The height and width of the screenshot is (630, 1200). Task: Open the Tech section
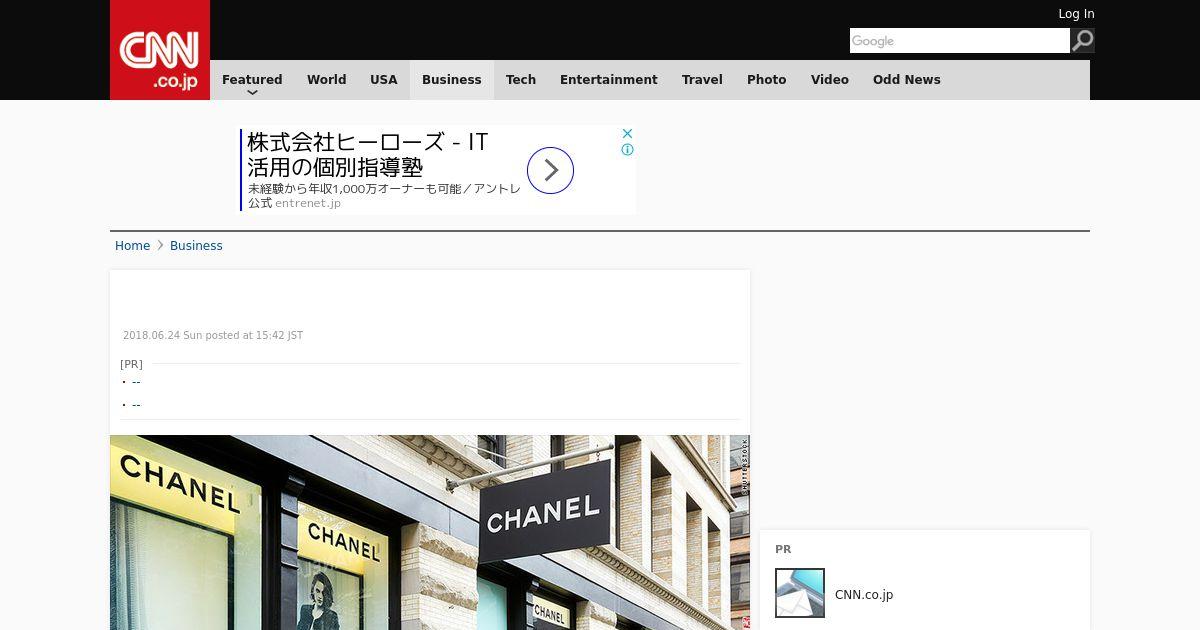(521, 80)
